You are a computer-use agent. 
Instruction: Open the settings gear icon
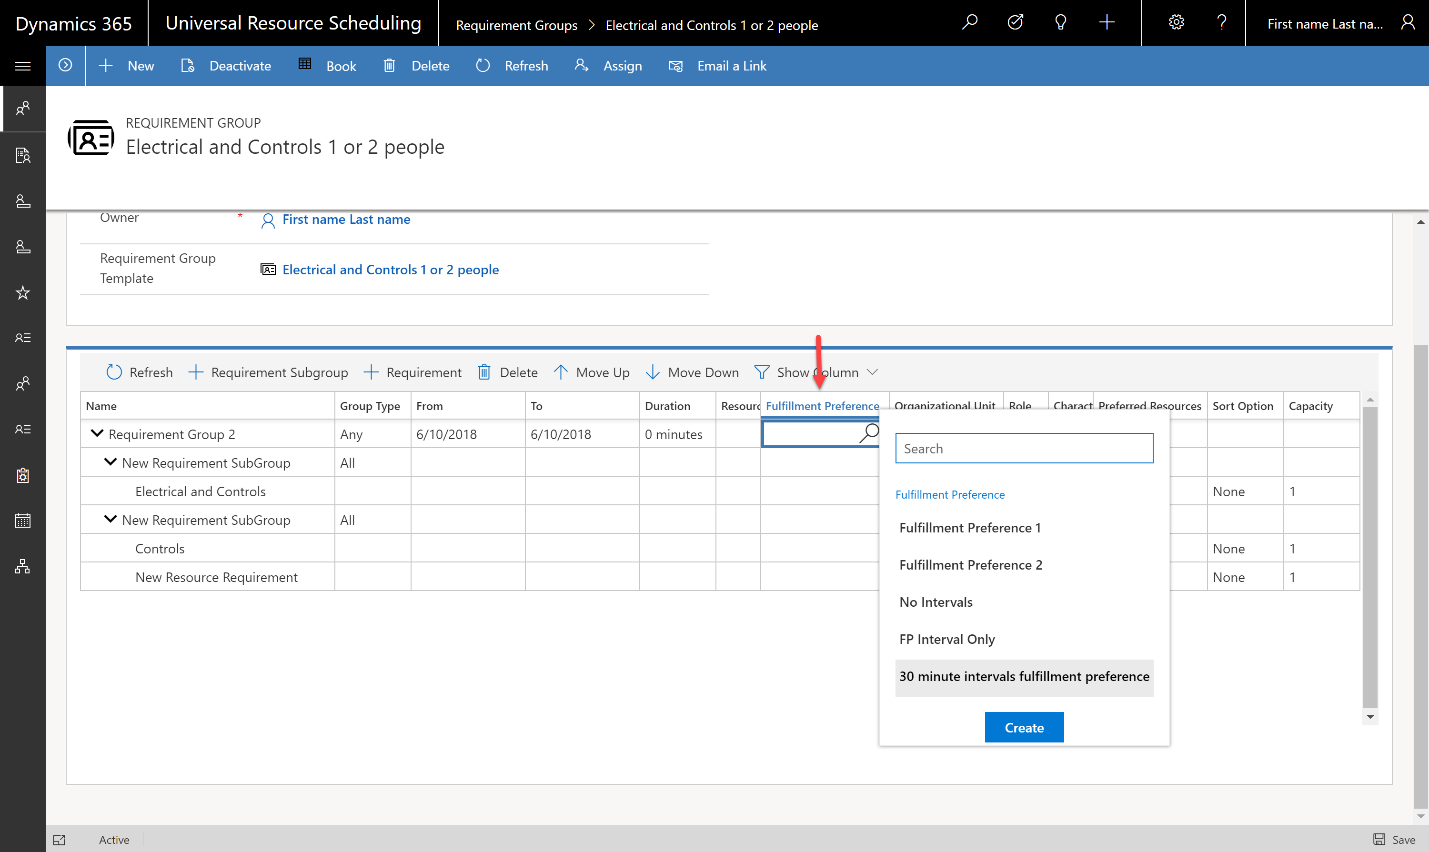pos(1176,22)
